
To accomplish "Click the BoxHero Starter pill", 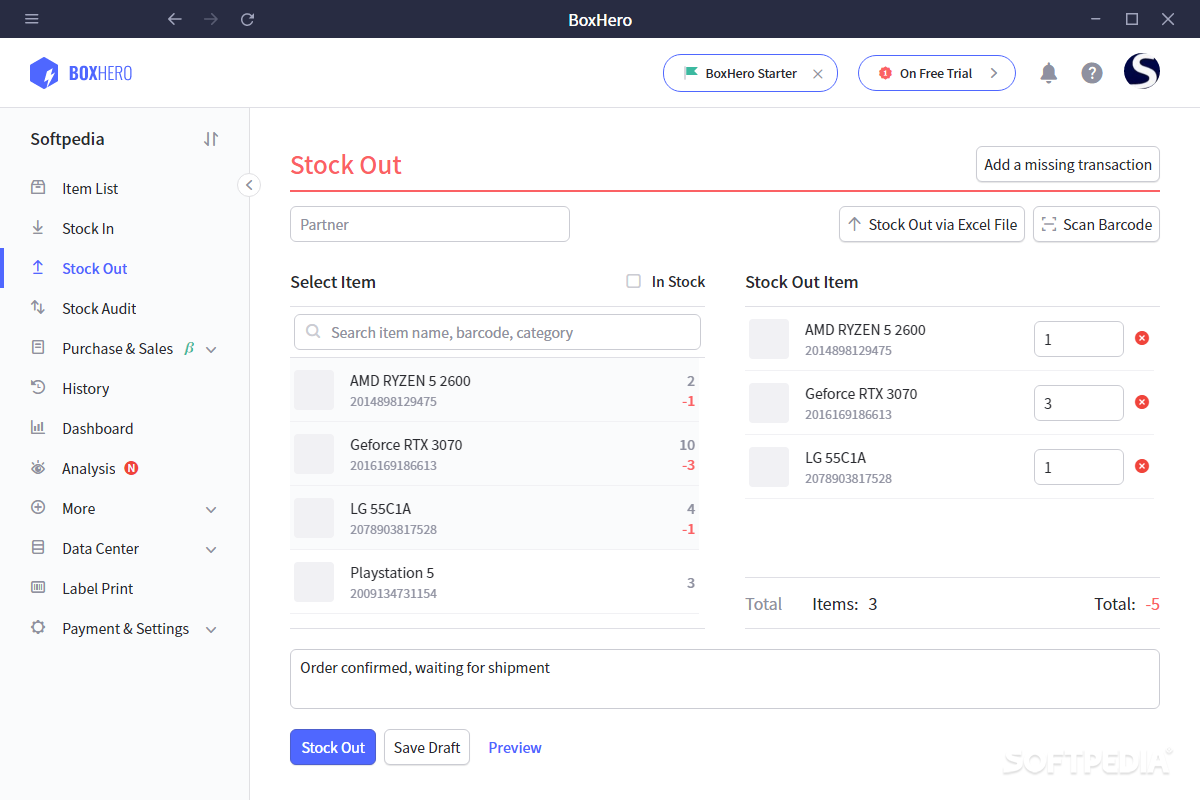I will [x=750, y=73].
